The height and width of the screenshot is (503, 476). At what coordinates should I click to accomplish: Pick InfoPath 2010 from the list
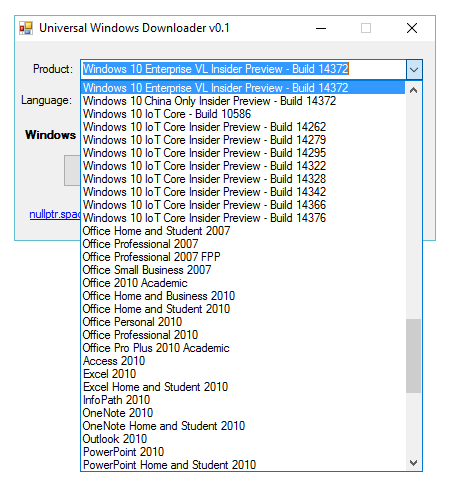pos(243,400)
